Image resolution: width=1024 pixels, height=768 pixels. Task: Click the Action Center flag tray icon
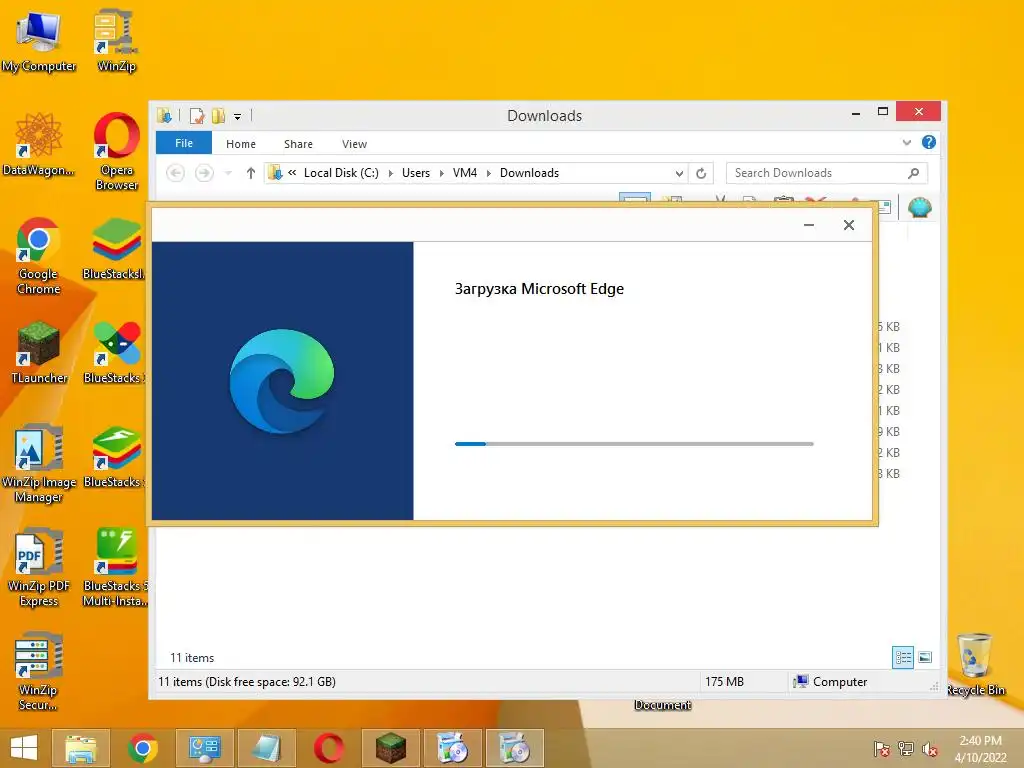click(x=881, y=749)
